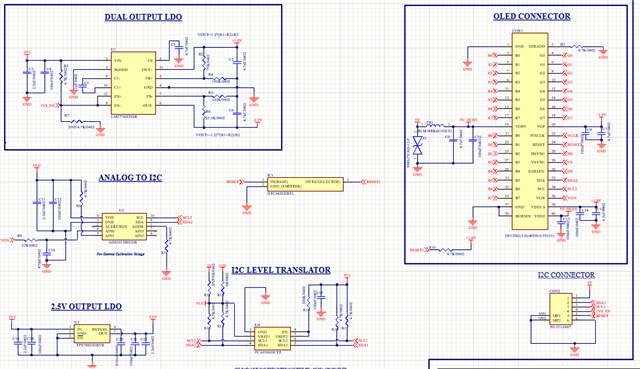640x369 pixels.
Task: Select the TVS diode symbol near FB1
Action: [x=417, y=145]
